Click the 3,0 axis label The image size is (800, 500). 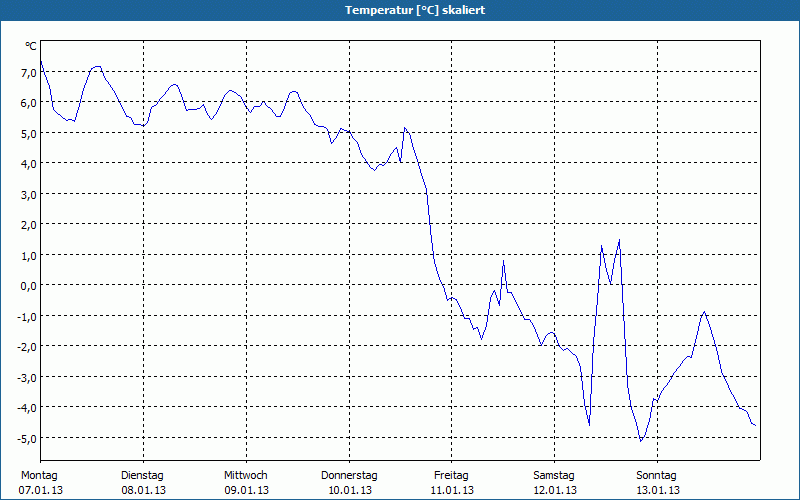29,194
